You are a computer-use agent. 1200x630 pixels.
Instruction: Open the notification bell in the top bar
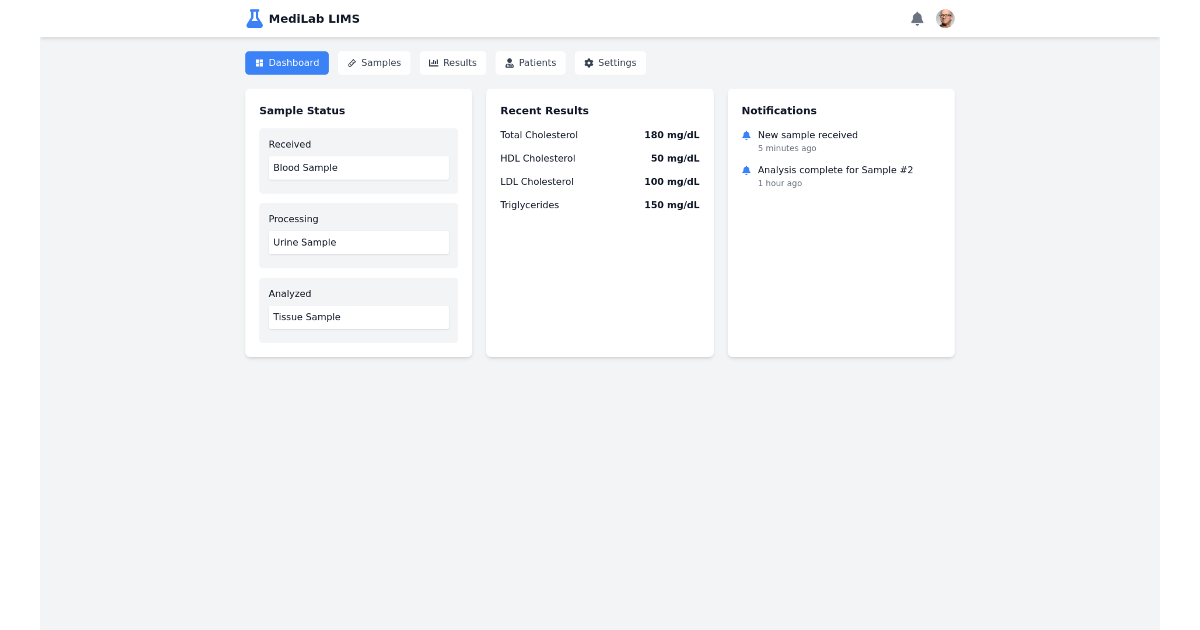click(917, 18)
